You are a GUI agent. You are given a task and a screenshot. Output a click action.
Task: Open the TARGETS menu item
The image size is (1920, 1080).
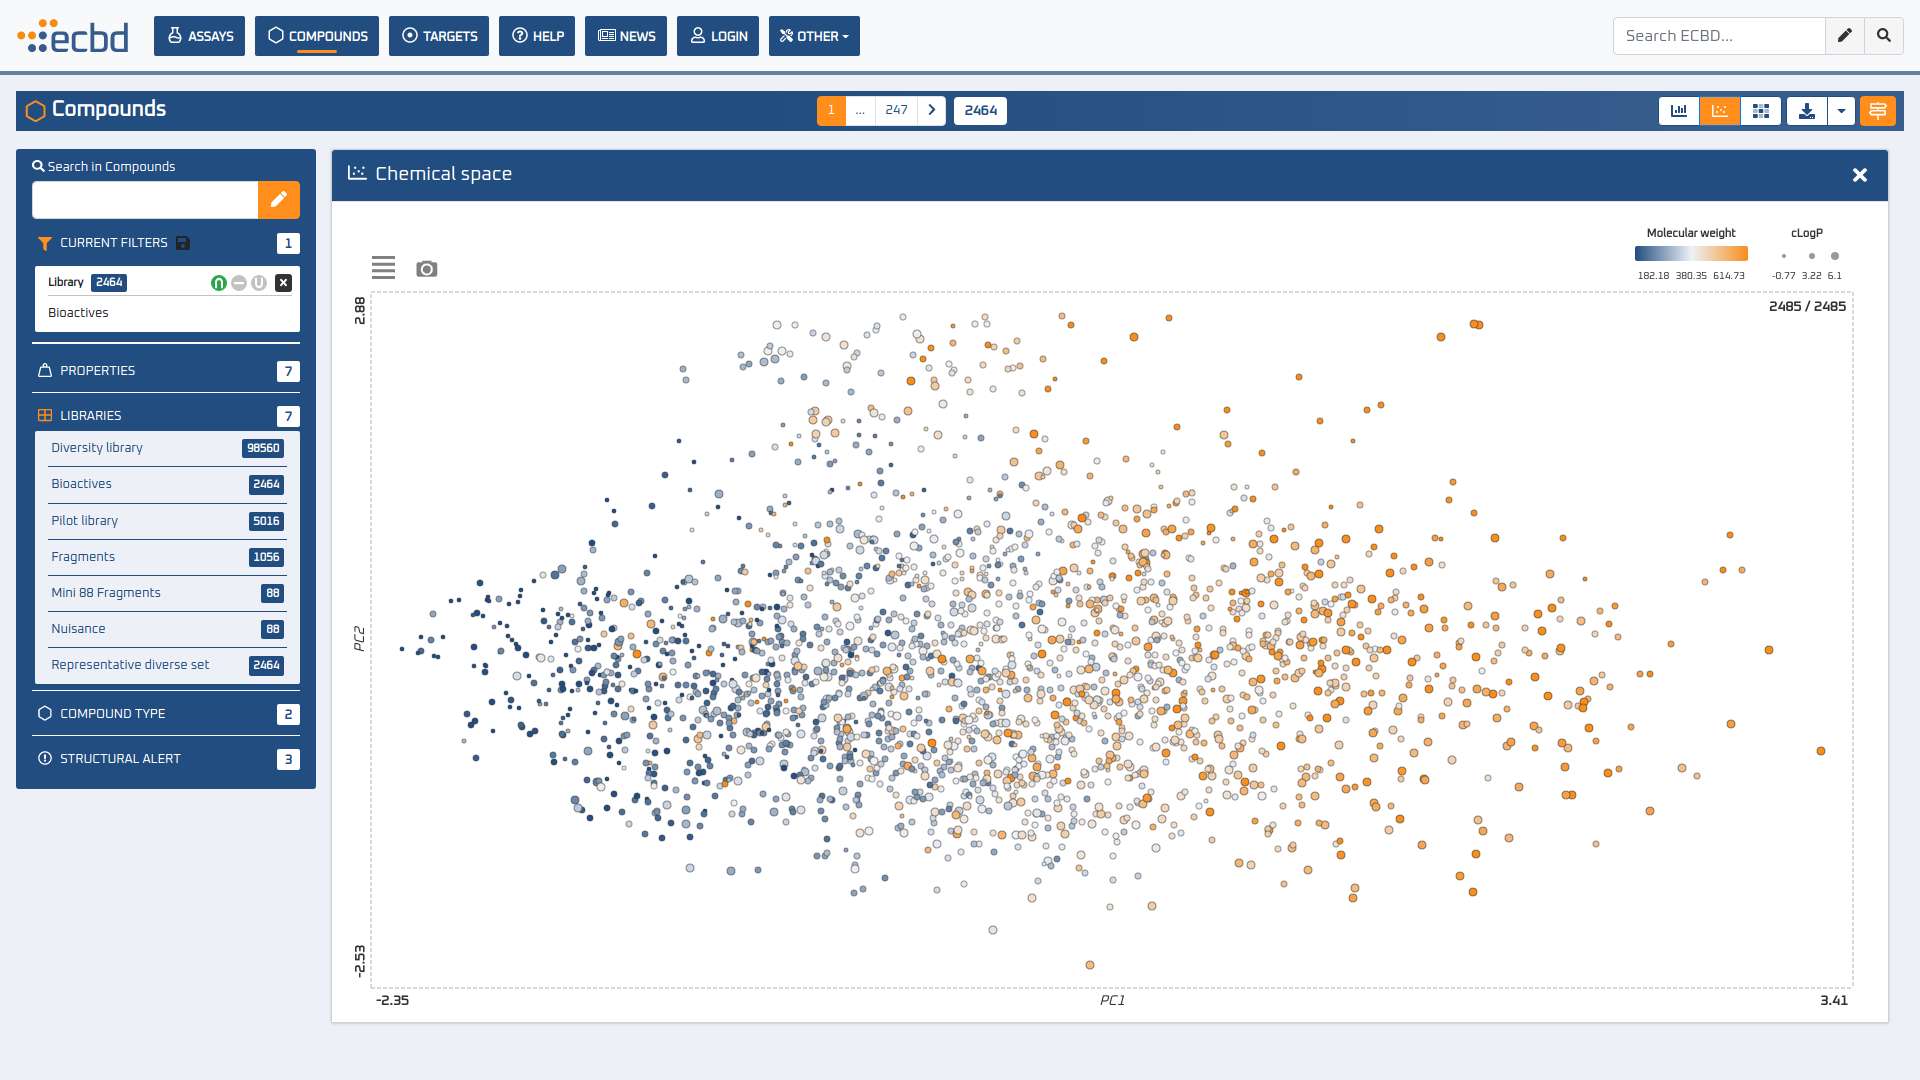pyautogui.click(x=439, y=36)
